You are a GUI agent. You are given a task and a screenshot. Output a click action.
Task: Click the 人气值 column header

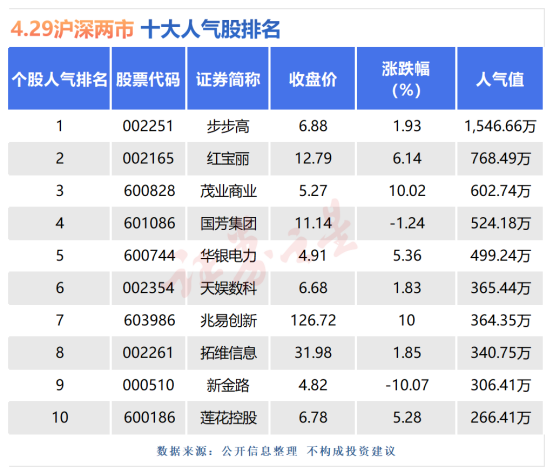click(500, 79)
